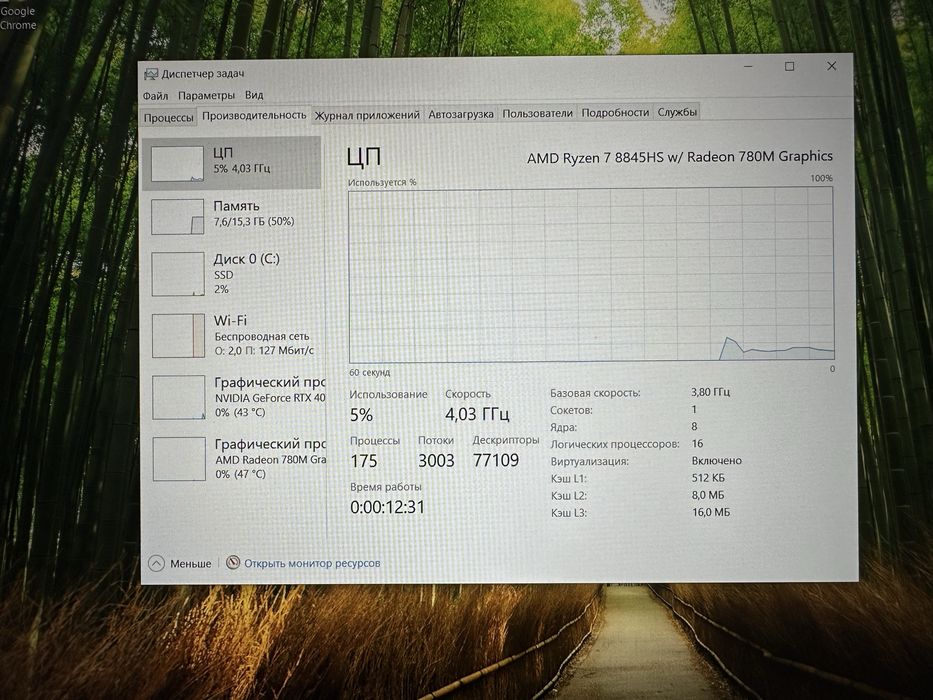Open the Файл menu
This screenshot has width=933, height=700.
(x=155, y=96)
